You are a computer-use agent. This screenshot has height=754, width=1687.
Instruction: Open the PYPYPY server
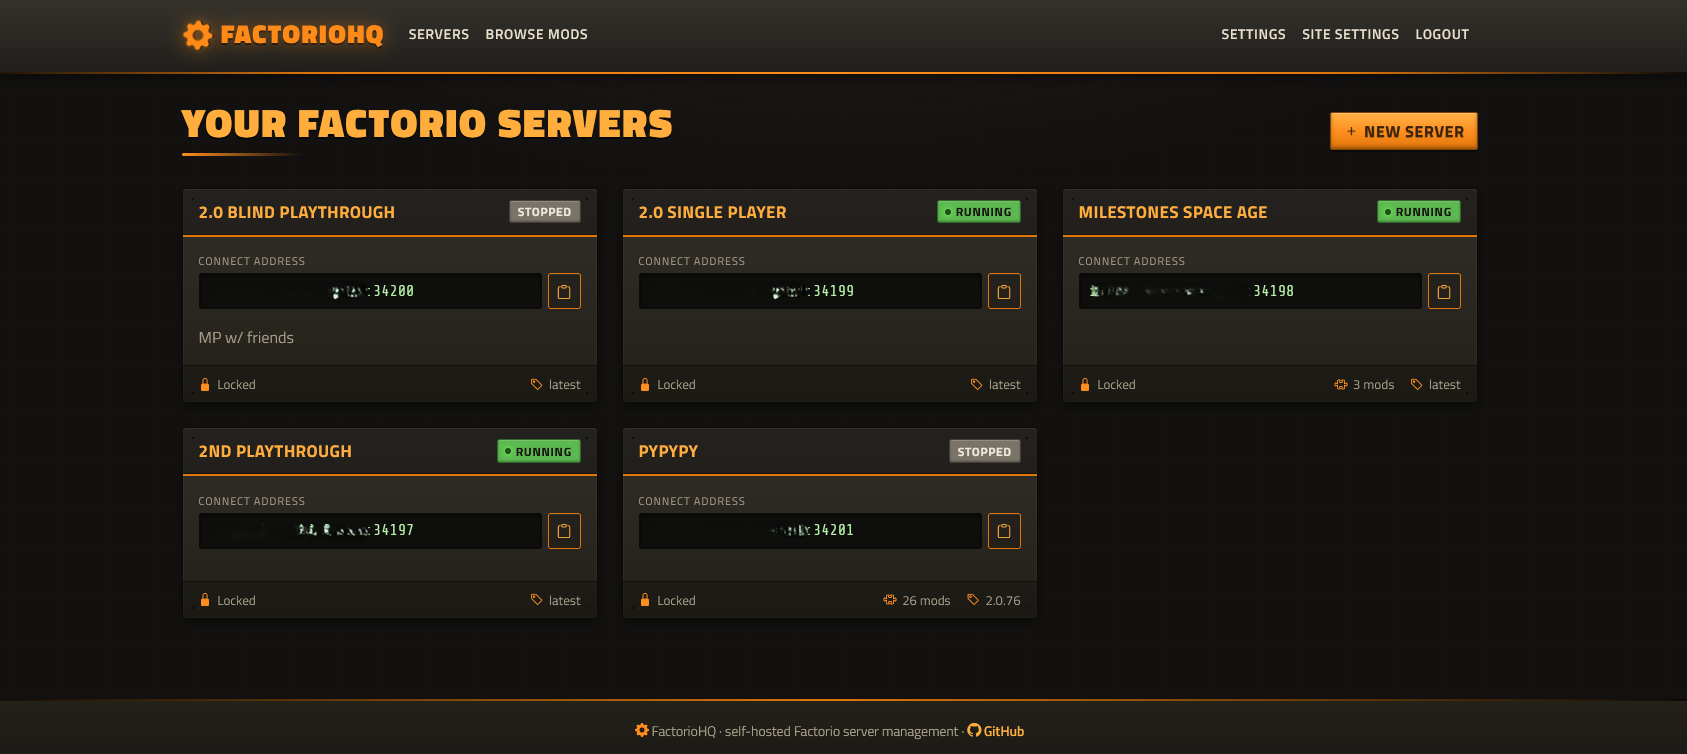click(669, 451)
